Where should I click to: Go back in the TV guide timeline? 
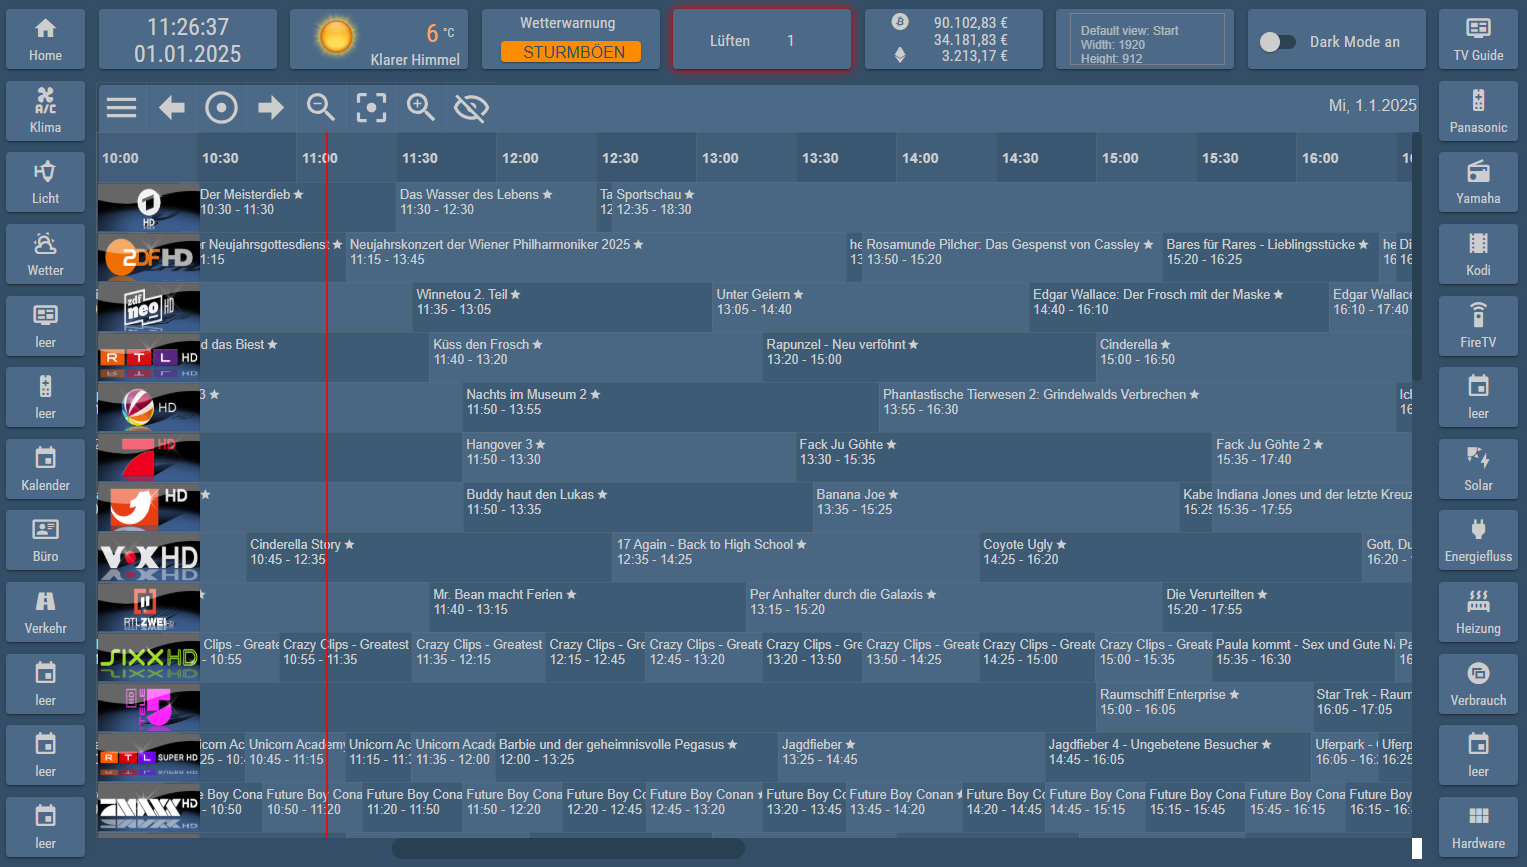pos(172,107)
